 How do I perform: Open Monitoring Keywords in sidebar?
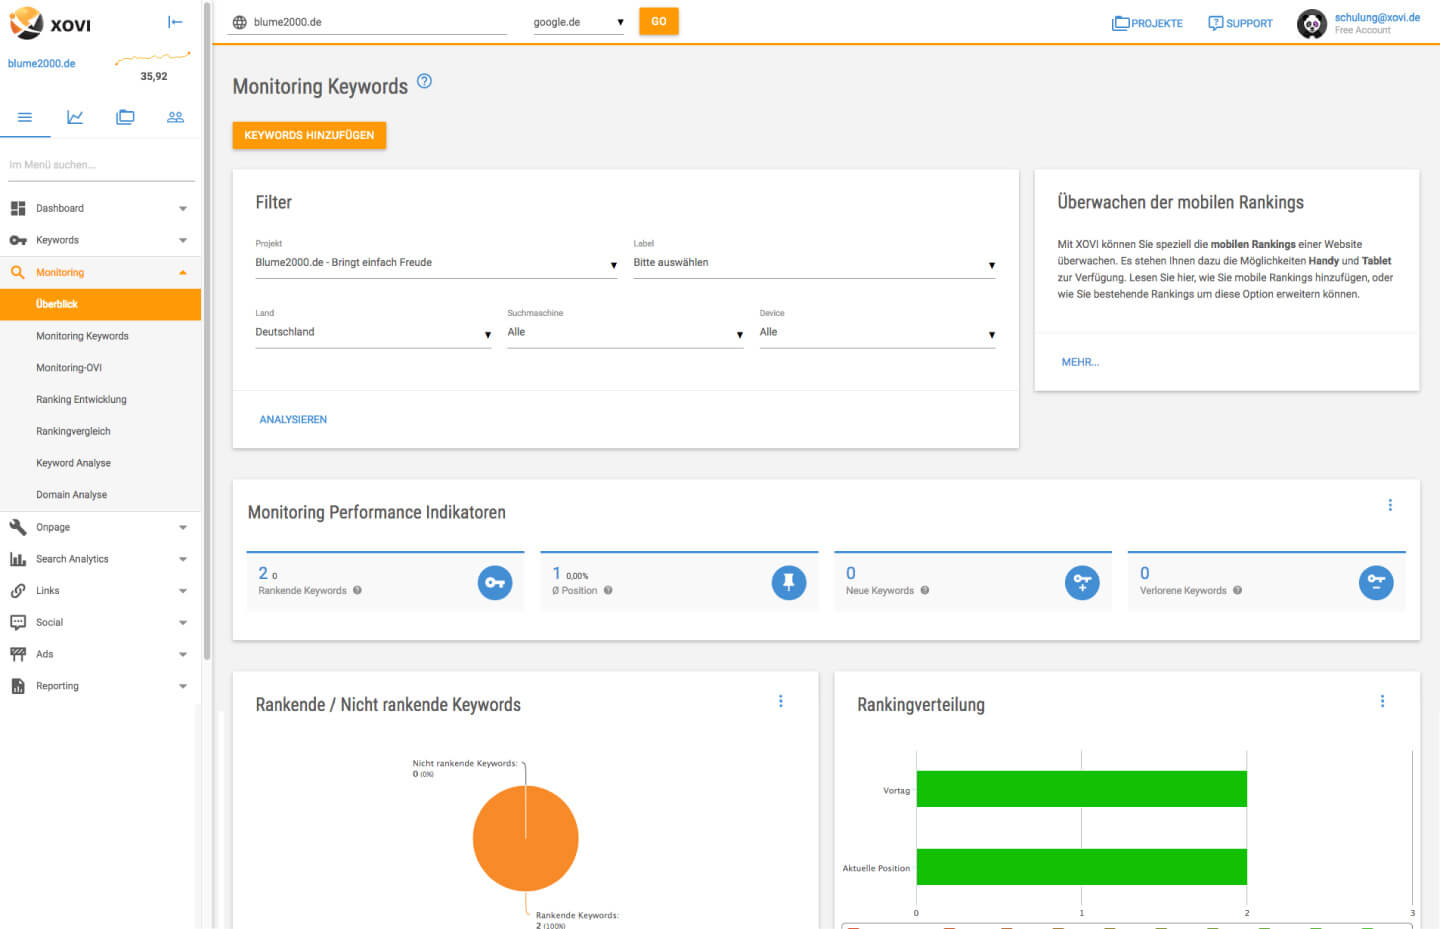(82, 336)
